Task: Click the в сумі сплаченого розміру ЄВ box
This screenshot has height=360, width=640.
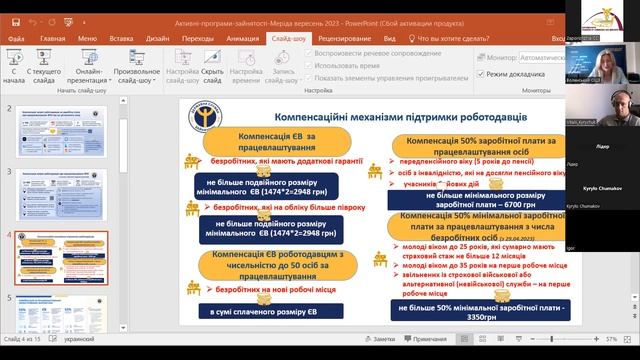Action: pyautogui.click(x=271, y=311)
